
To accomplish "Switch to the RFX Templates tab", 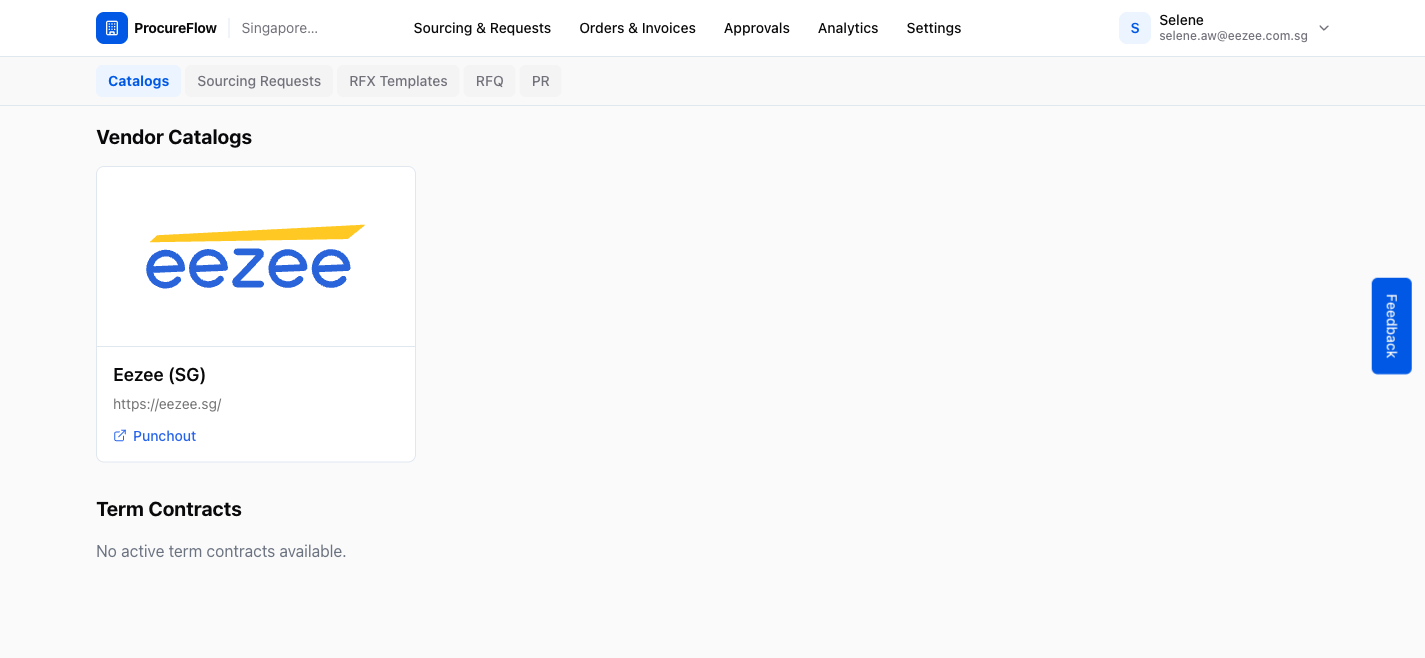I will [x=398, y=81].
